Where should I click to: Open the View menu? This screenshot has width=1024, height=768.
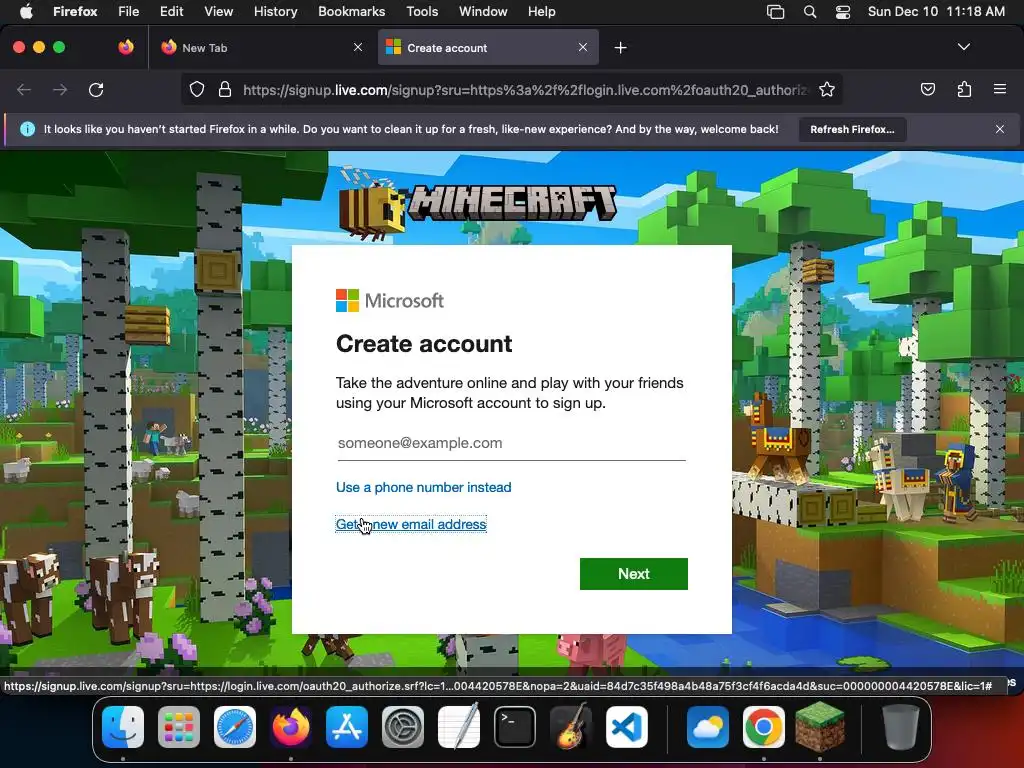coord(218,11)
